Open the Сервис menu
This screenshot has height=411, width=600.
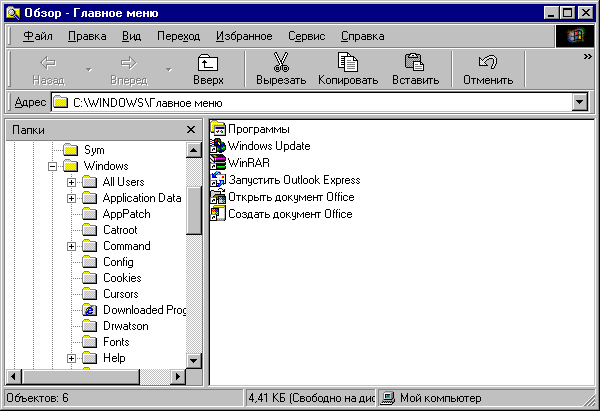307,36
